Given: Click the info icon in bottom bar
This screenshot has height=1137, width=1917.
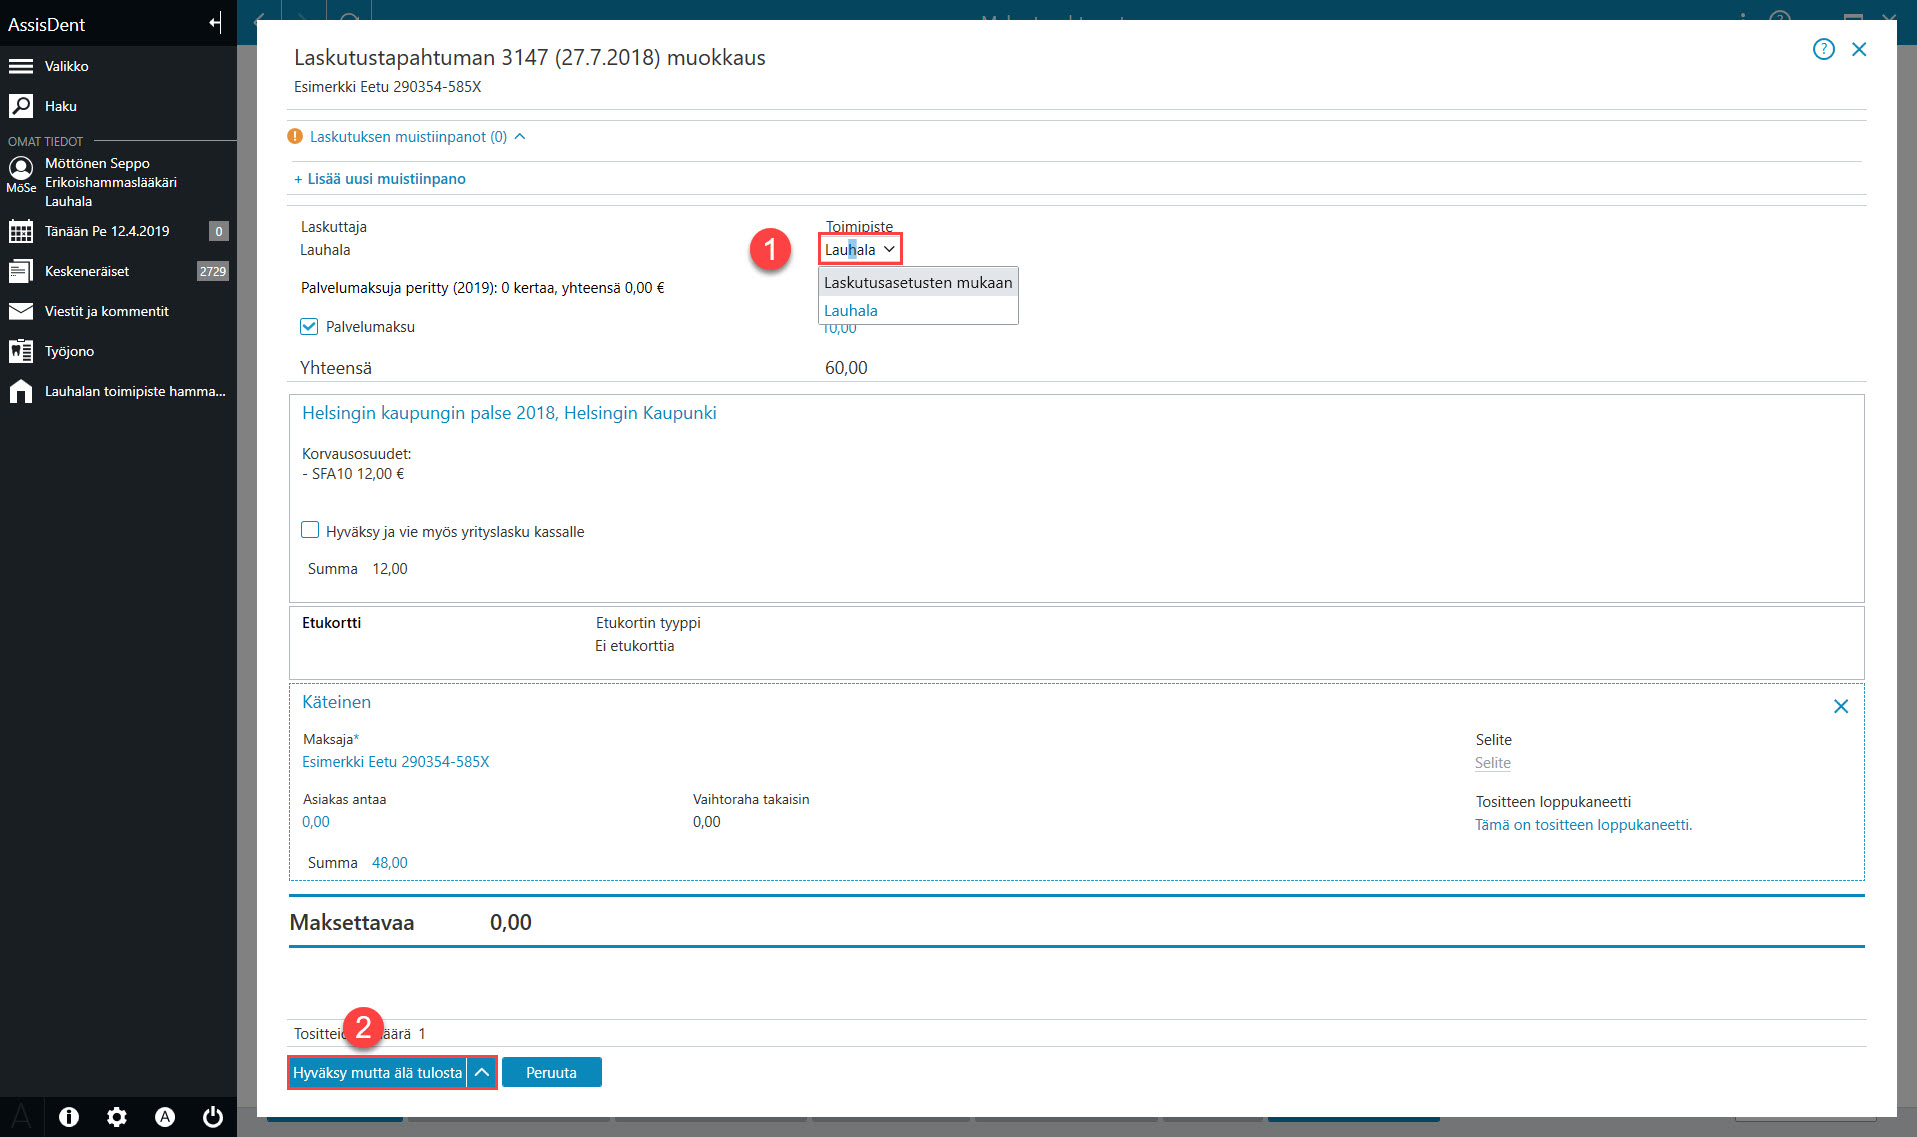Looking at the screenshot, I should pos(69,1117).
